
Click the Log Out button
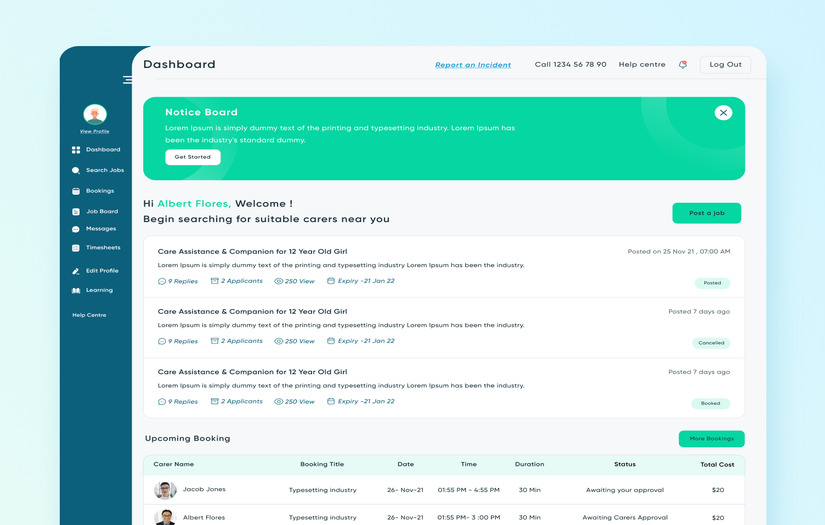tap(725, 65)
